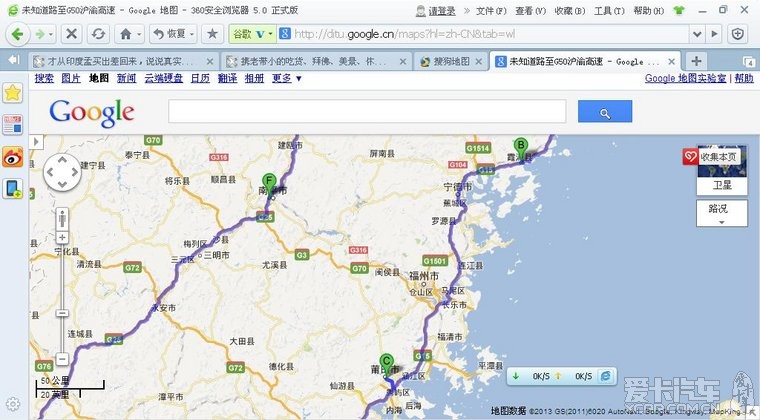Image resolution: width=760 pixels, height=420 pixels.
Task: Close the 搜狗地图 tab
Action: click(x=479, y=62)
